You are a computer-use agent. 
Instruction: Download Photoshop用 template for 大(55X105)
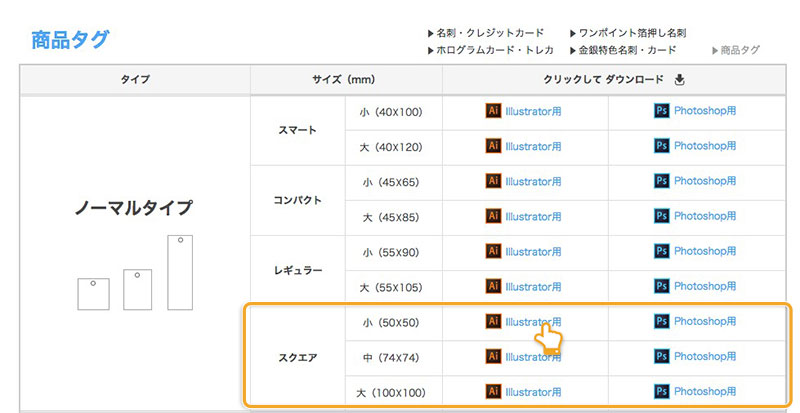click(705, 286)
